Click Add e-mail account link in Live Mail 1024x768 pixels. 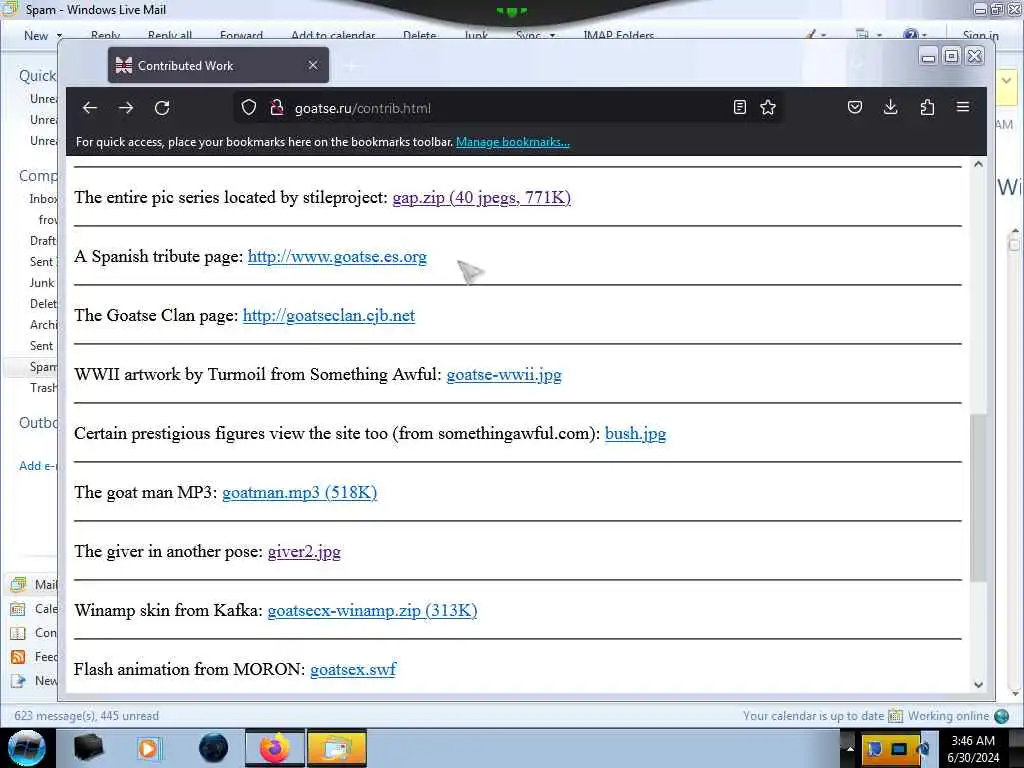(x=38, y=466)
